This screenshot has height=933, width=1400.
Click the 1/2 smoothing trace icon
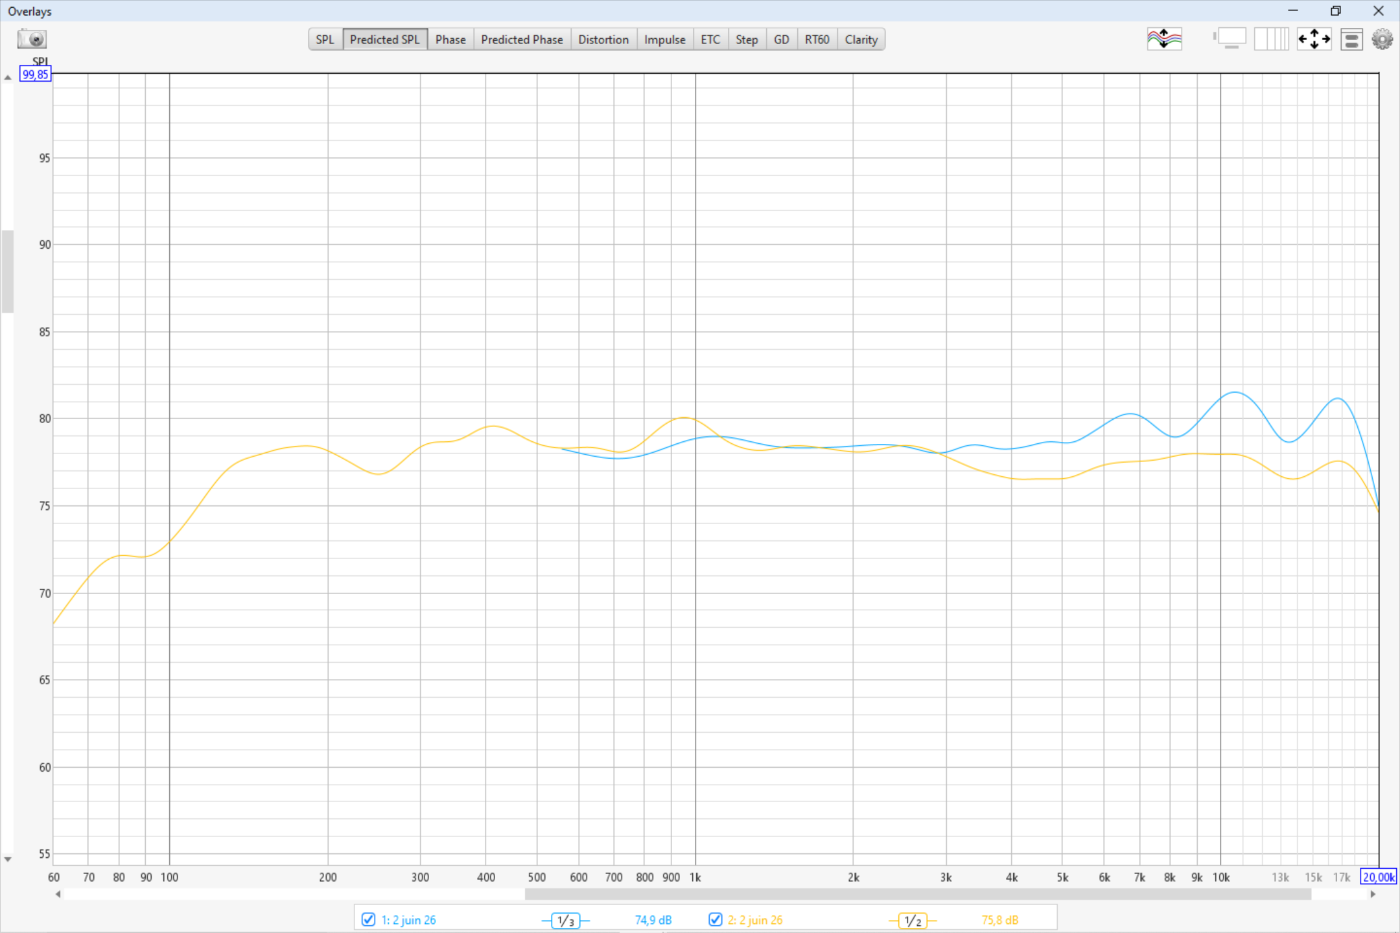click(x=912, y=920)
